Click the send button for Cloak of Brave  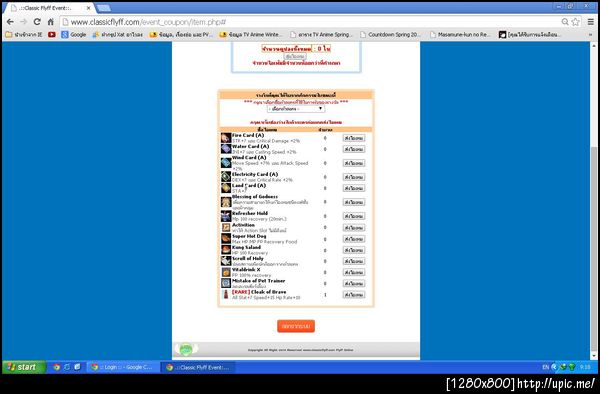pos(354,295)
